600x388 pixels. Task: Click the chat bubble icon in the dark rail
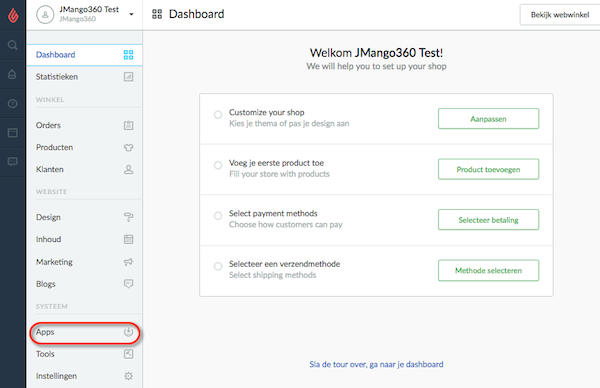(13, 162)
